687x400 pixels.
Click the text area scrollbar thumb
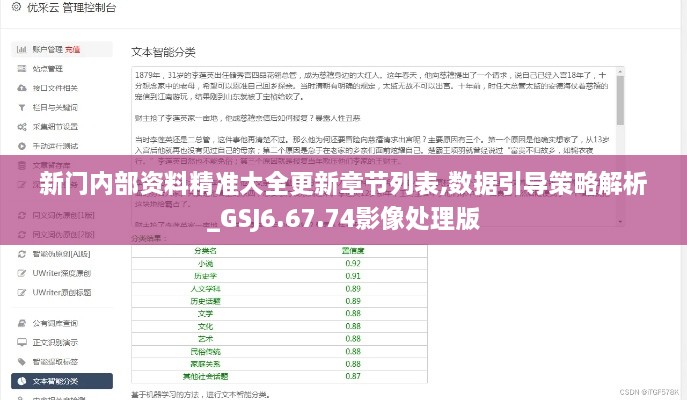(x=620, y=100)
